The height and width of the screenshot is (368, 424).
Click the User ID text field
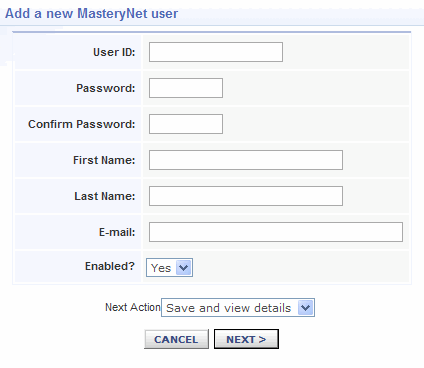pyautogui.click(x=216, y=52)
